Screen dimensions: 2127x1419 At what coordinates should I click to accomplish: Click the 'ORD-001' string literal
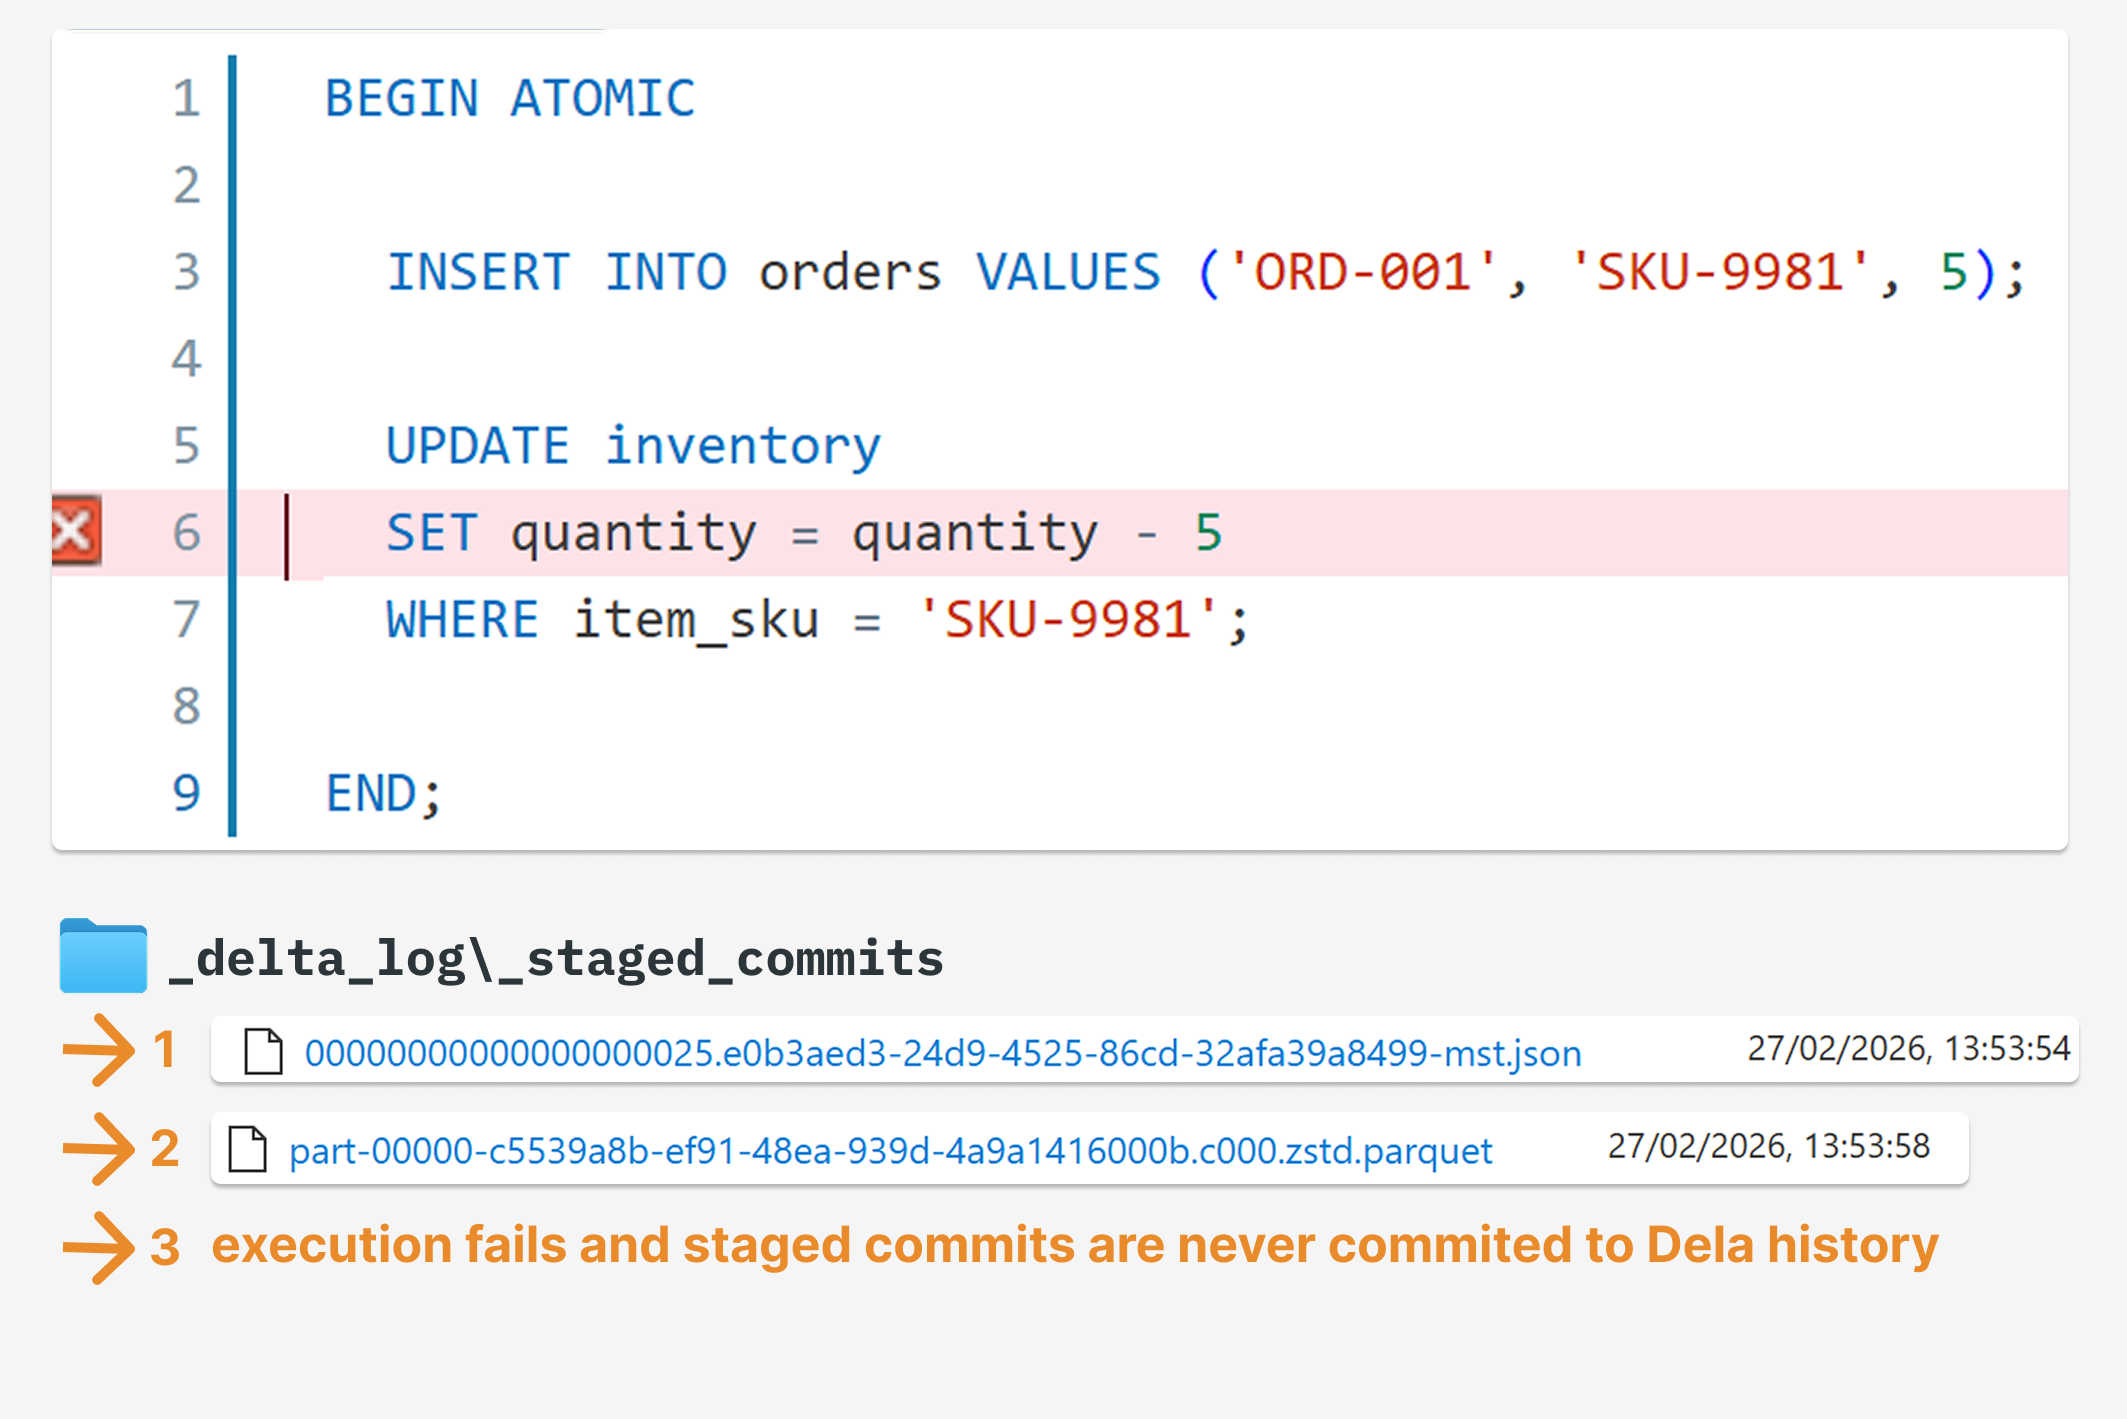[1361, 272]
